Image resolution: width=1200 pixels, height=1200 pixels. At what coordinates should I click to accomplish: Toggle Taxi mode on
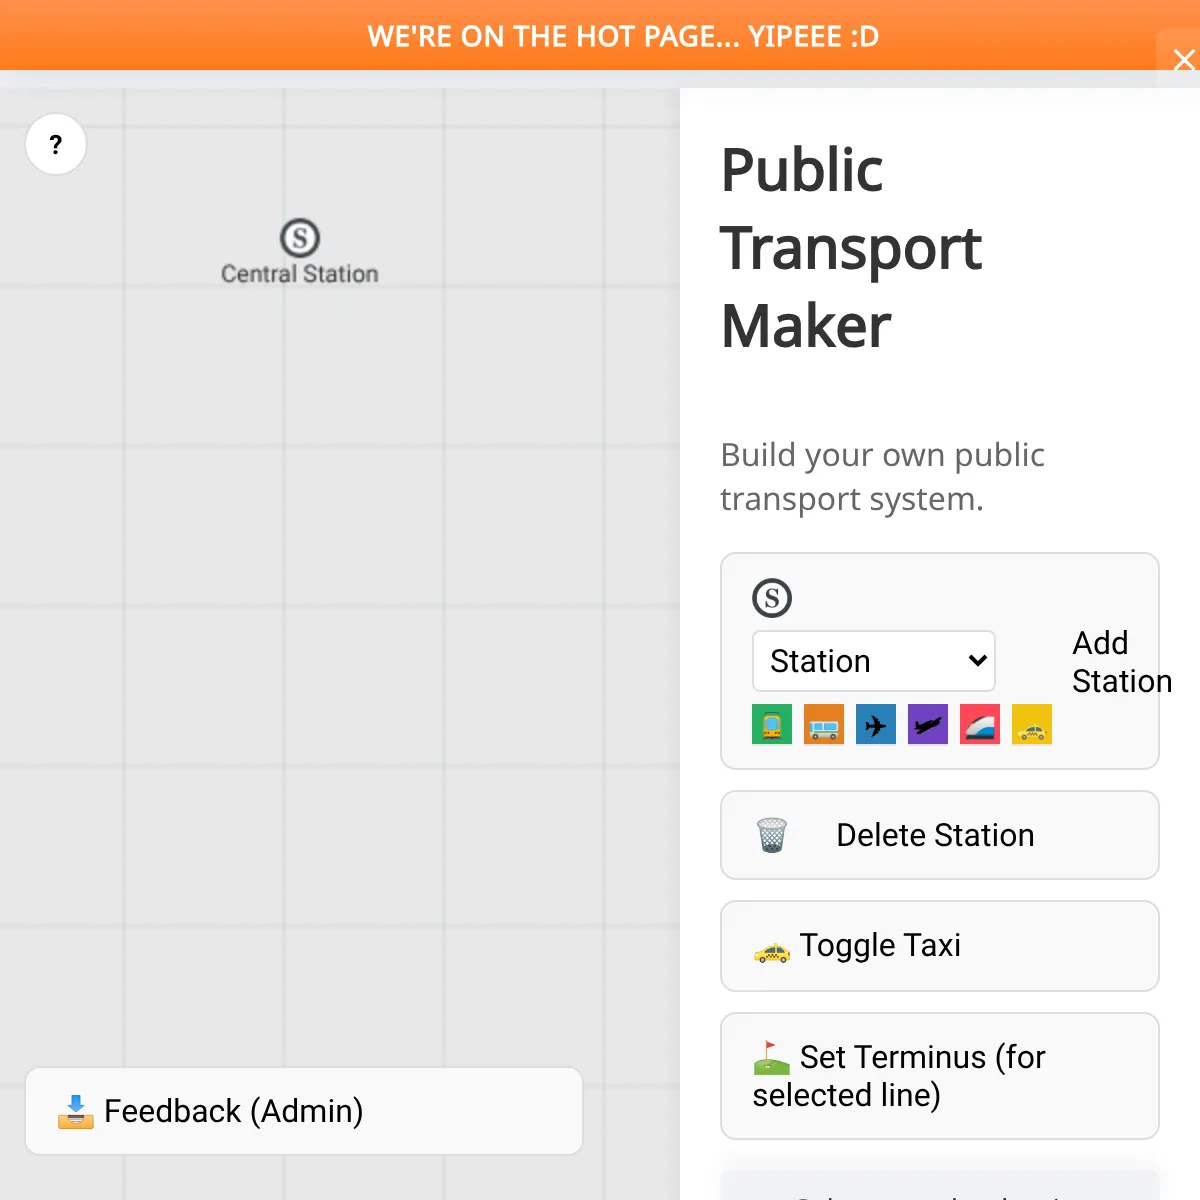tap(939, 946)
